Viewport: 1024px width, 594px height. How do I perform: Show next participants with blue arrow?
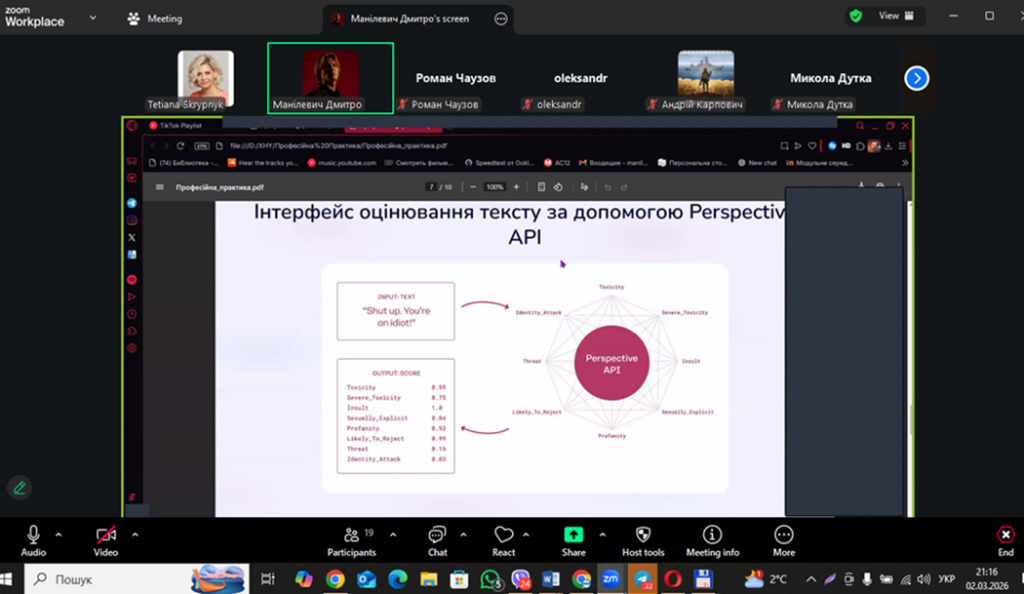pyautogui.click(x=916, y=78)
